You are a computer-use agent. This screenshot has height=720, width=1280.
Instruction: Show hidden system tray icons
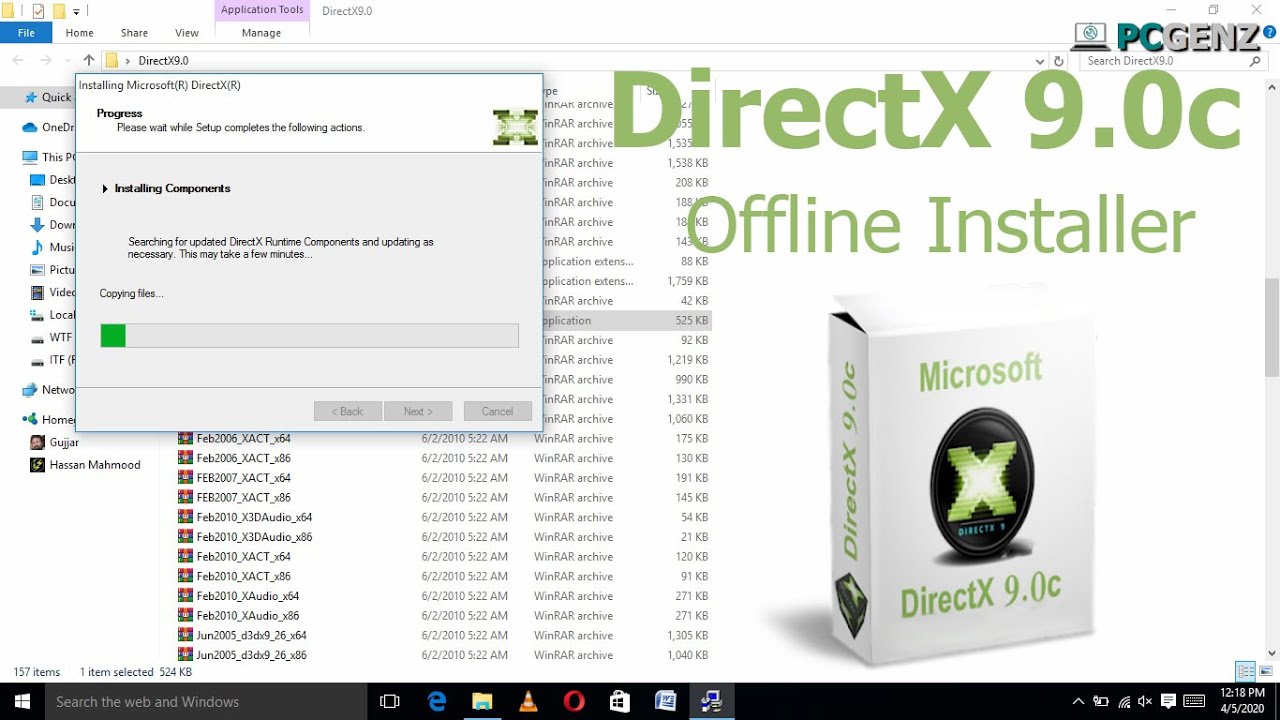click(x=1078, y=702)
